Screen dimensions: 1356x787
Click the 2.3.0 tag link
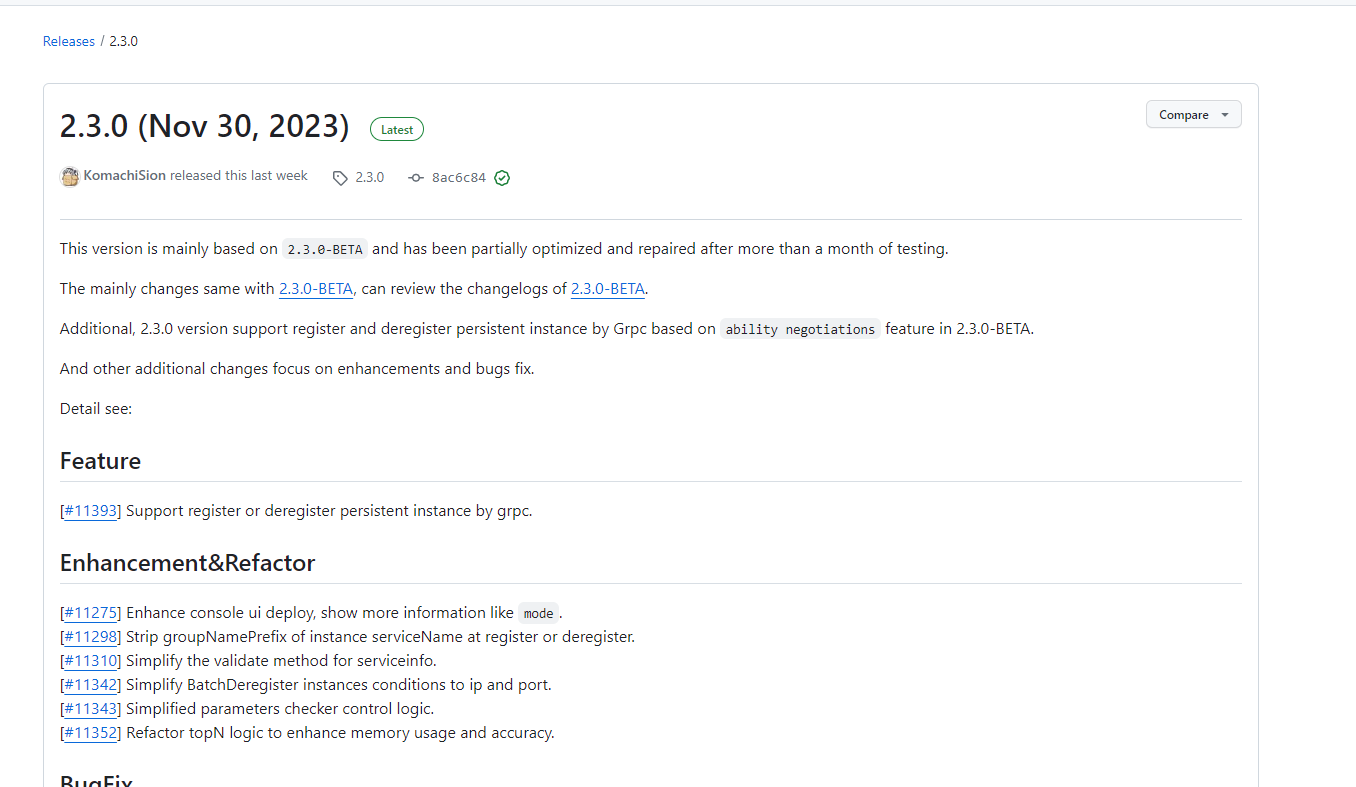(x=369, y=177)
